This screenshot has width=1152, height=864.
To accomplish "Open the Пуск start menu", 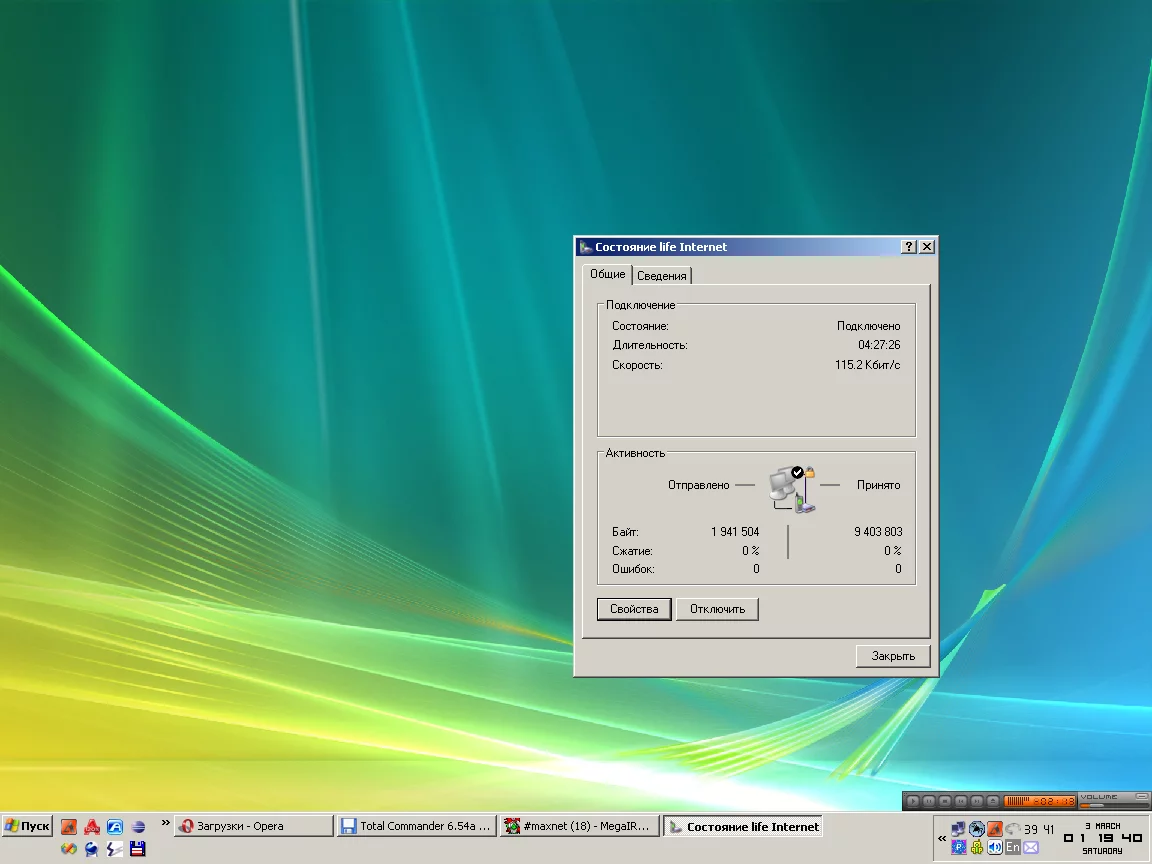I will pyautogui.click(x=28, y=826).
